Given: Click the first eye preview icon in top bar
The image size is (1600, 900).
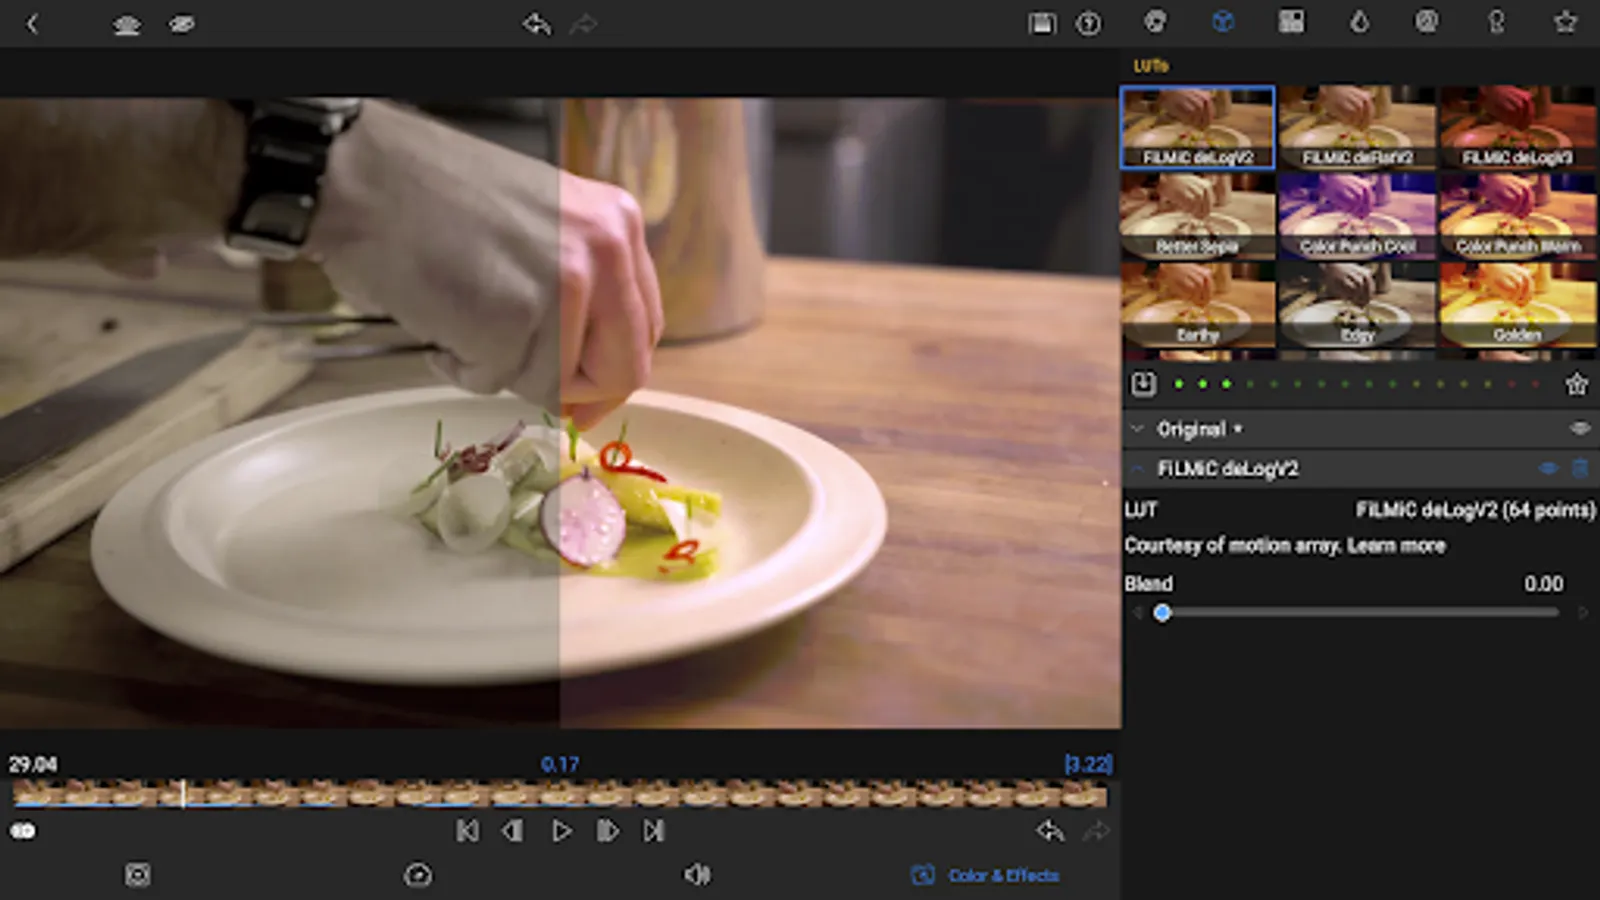Looking at the screenshot, I should 126,24.
